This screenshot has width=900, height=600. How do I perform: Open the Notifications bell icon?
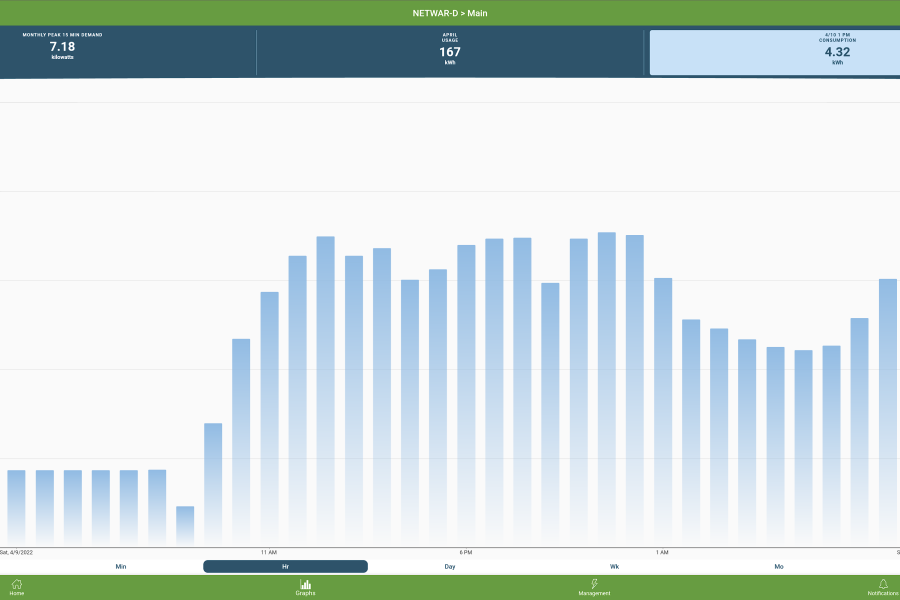pos(883,587)
